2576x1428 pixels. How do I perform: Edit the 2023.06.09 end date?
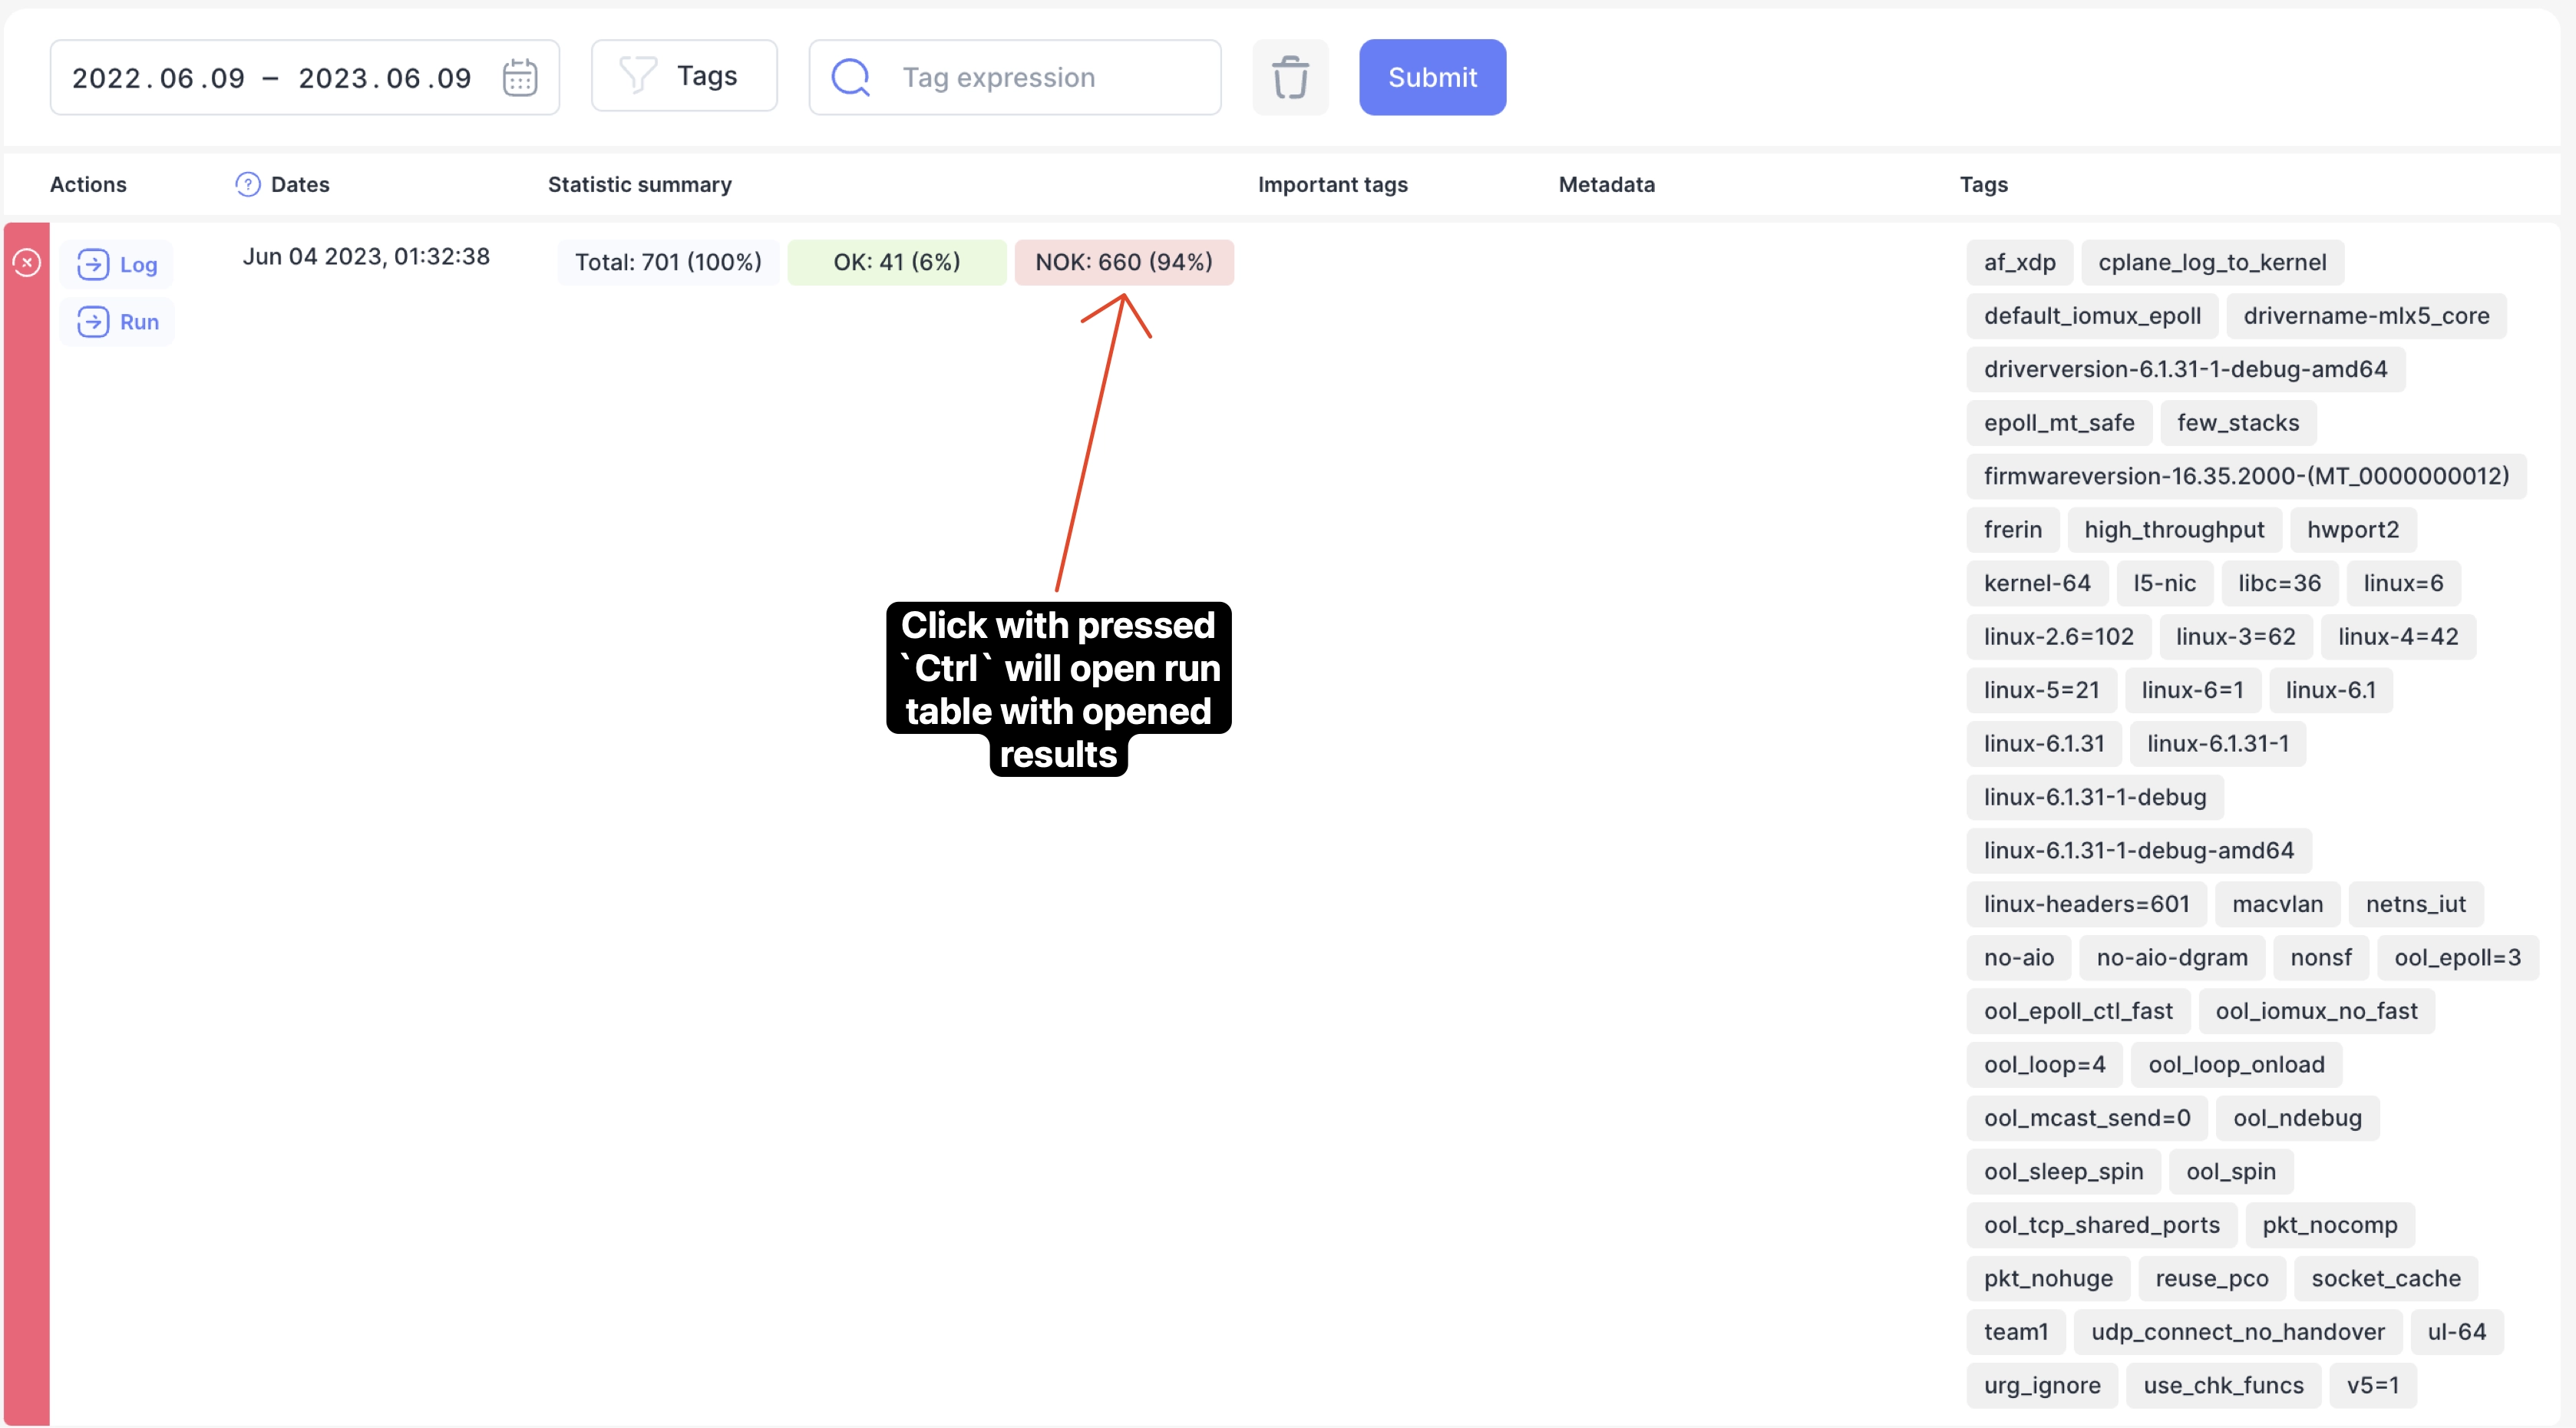pyautogui.click(x=385, y=78)
